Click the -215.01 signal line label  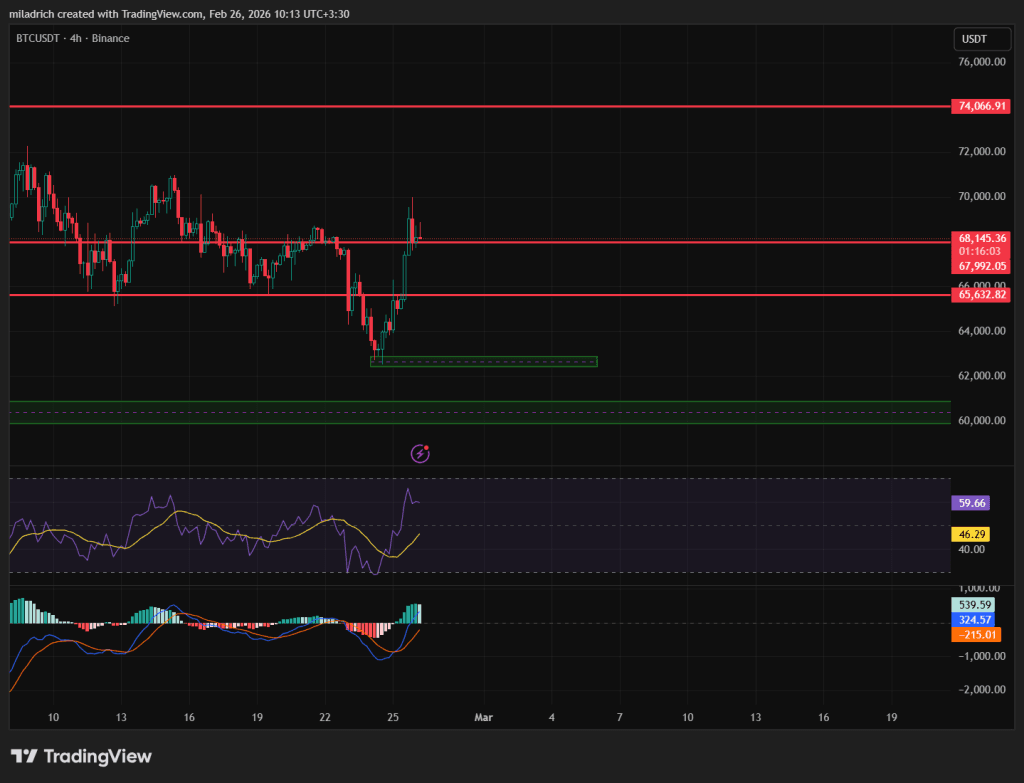point(976,635)
